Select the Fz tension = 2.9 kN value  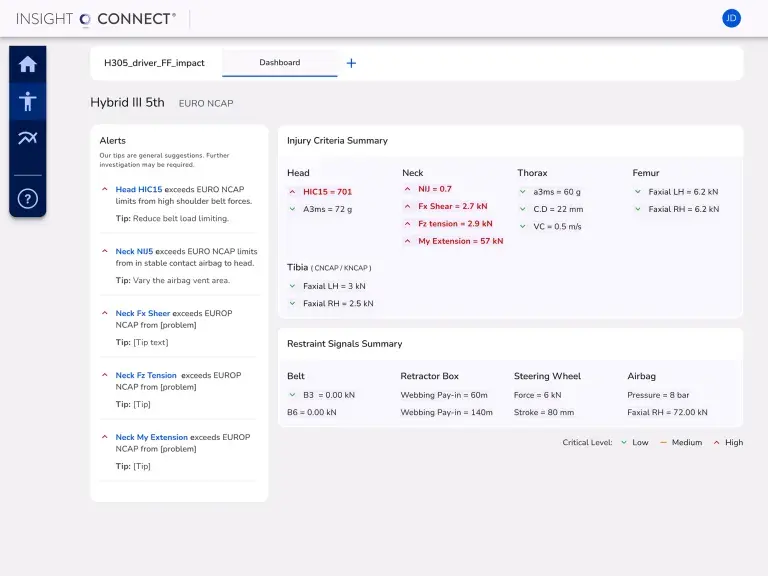455,223
